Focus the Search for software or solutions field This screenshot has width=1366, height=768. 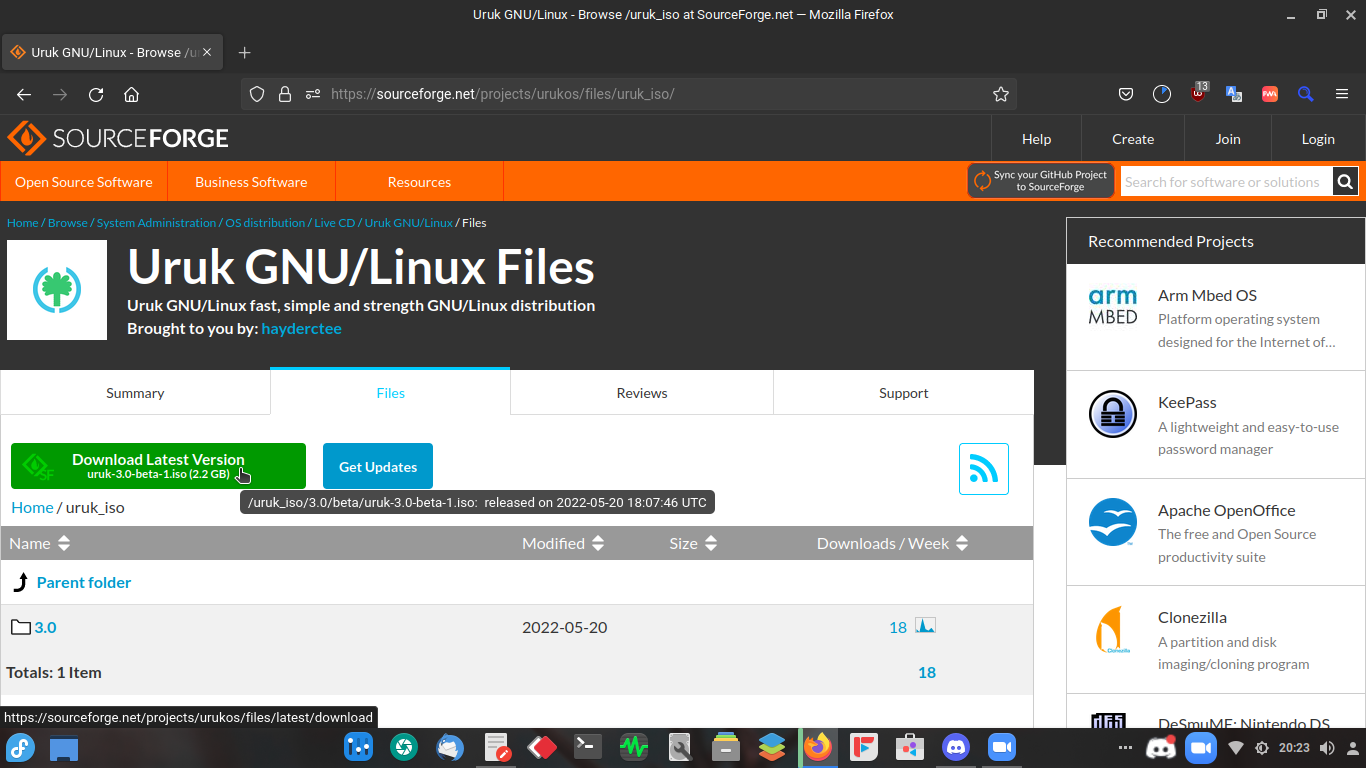[x=1226, y=182]
